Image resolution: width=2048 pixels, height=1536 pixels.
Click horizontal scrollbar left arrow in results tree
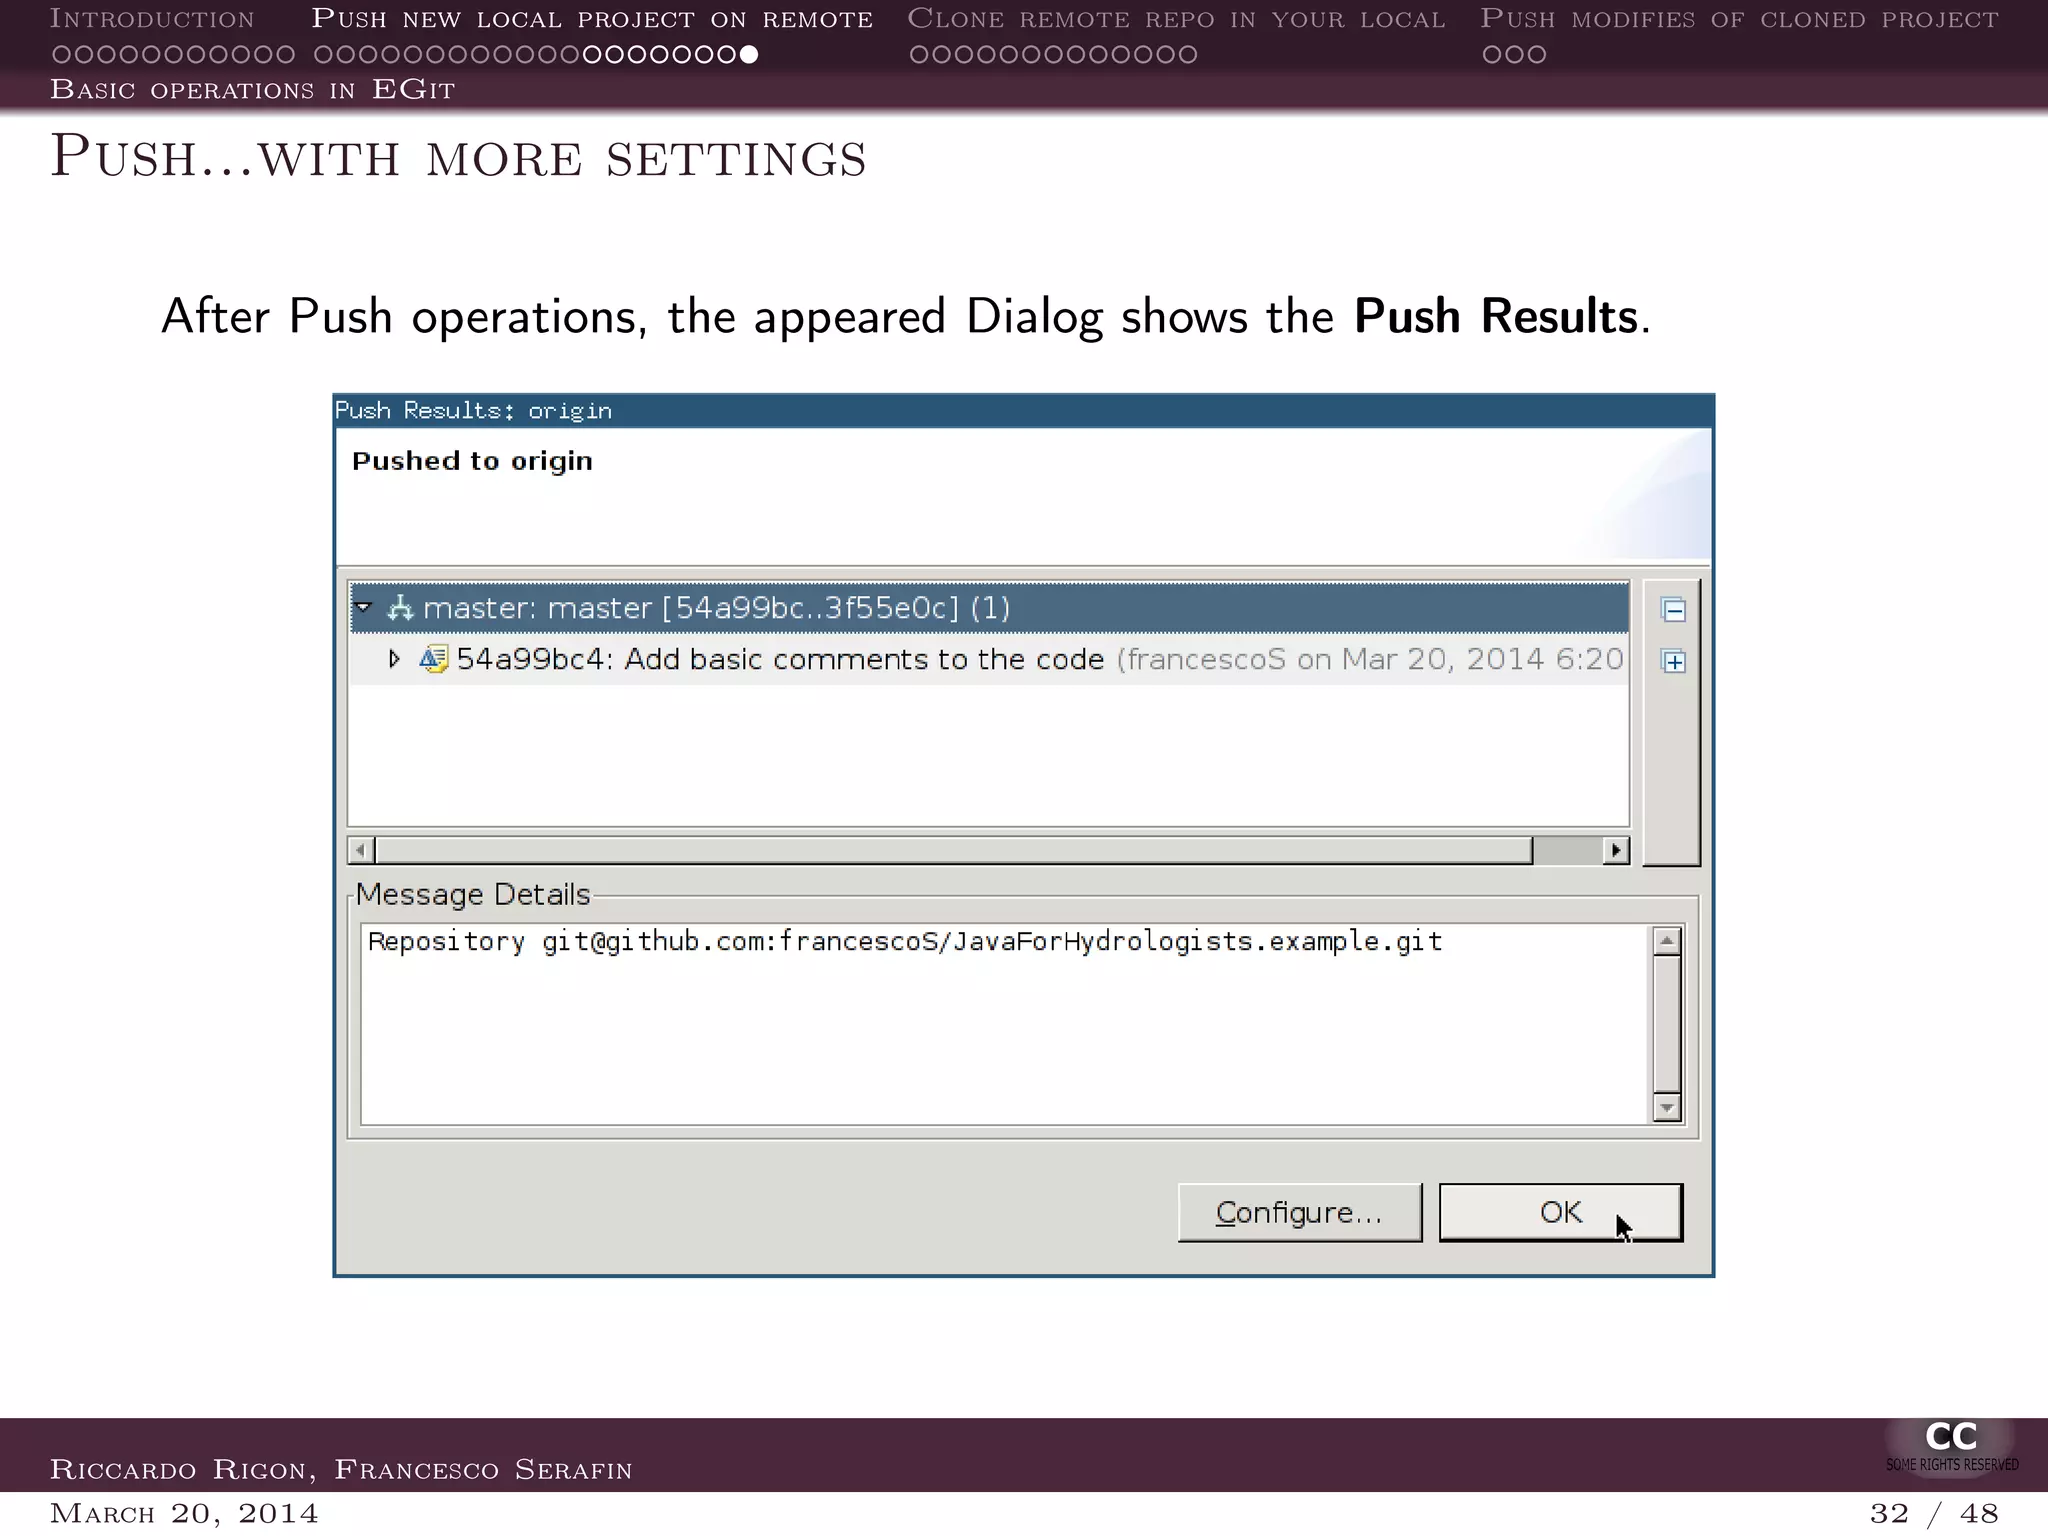(361, 851)
